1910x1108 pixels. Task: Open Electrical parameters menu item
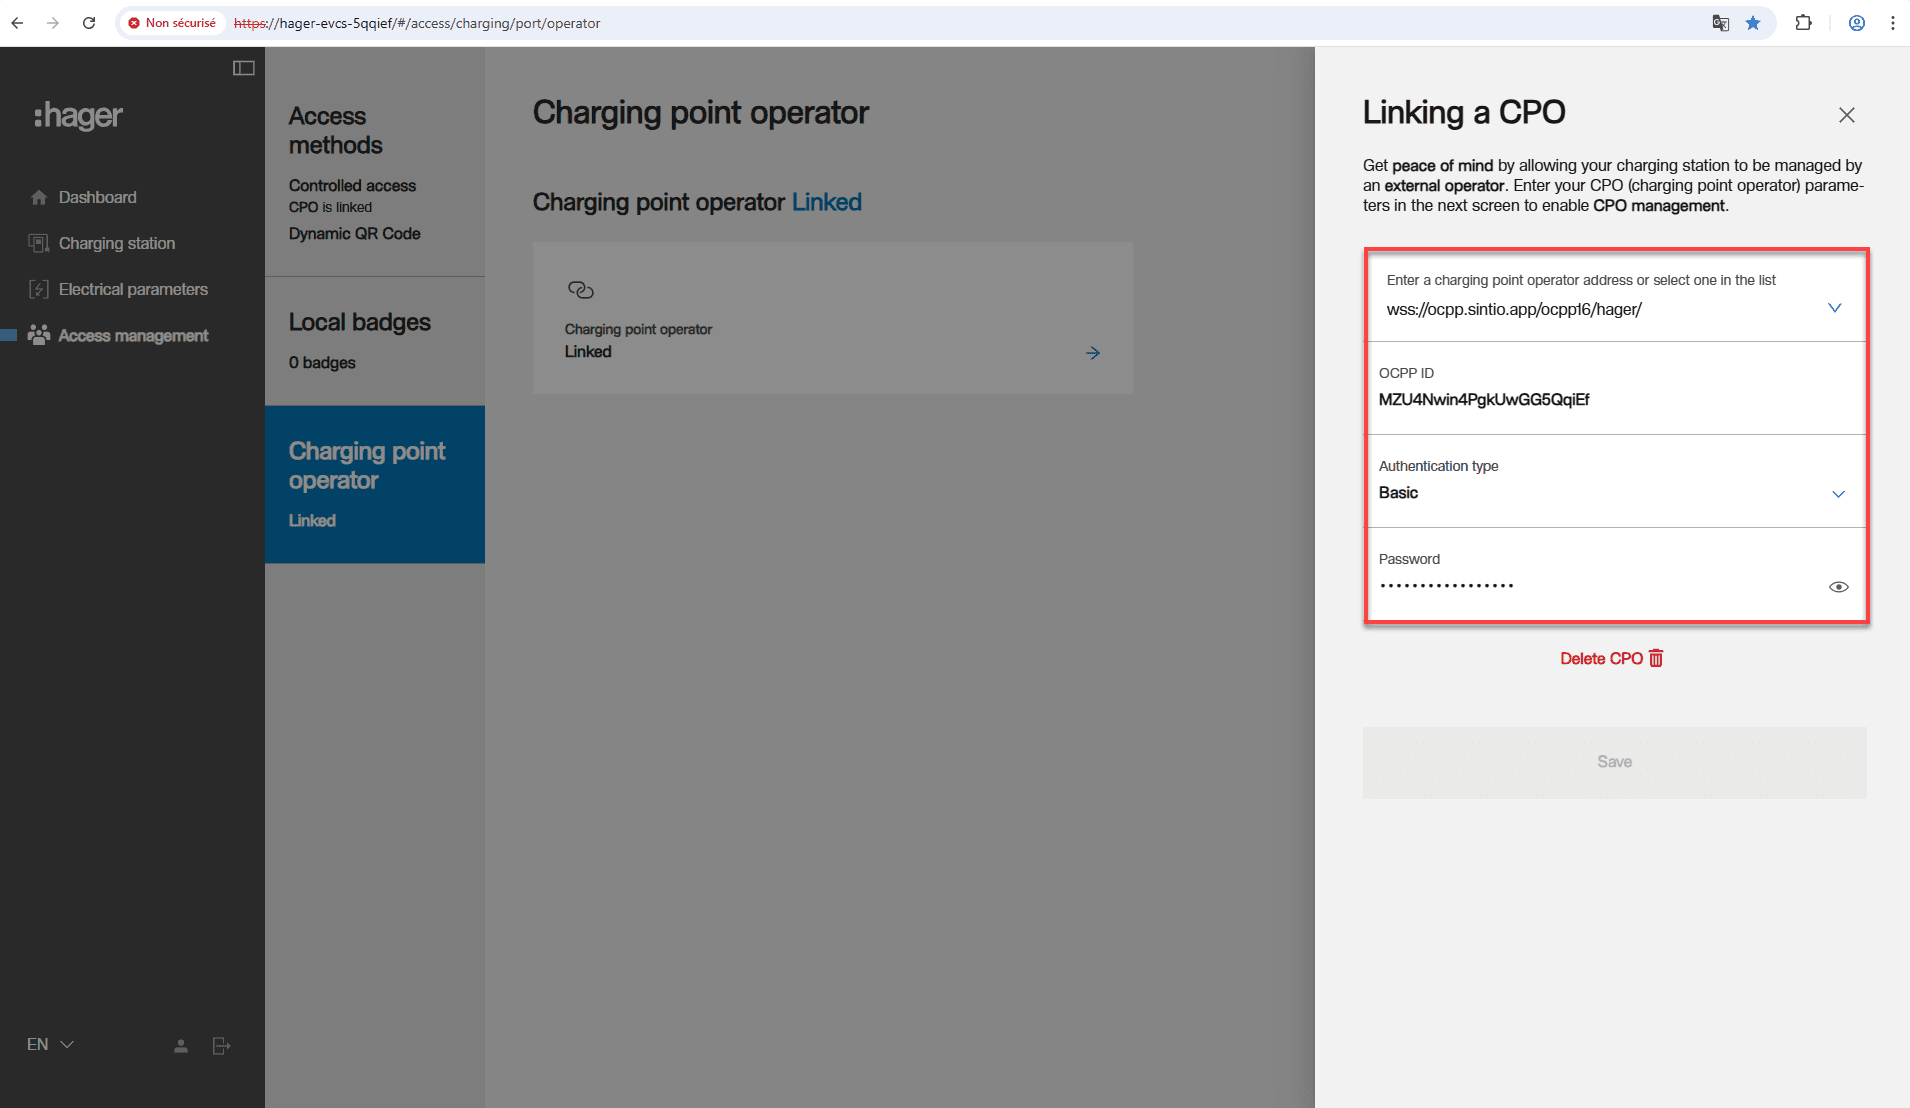click(133, 289)
